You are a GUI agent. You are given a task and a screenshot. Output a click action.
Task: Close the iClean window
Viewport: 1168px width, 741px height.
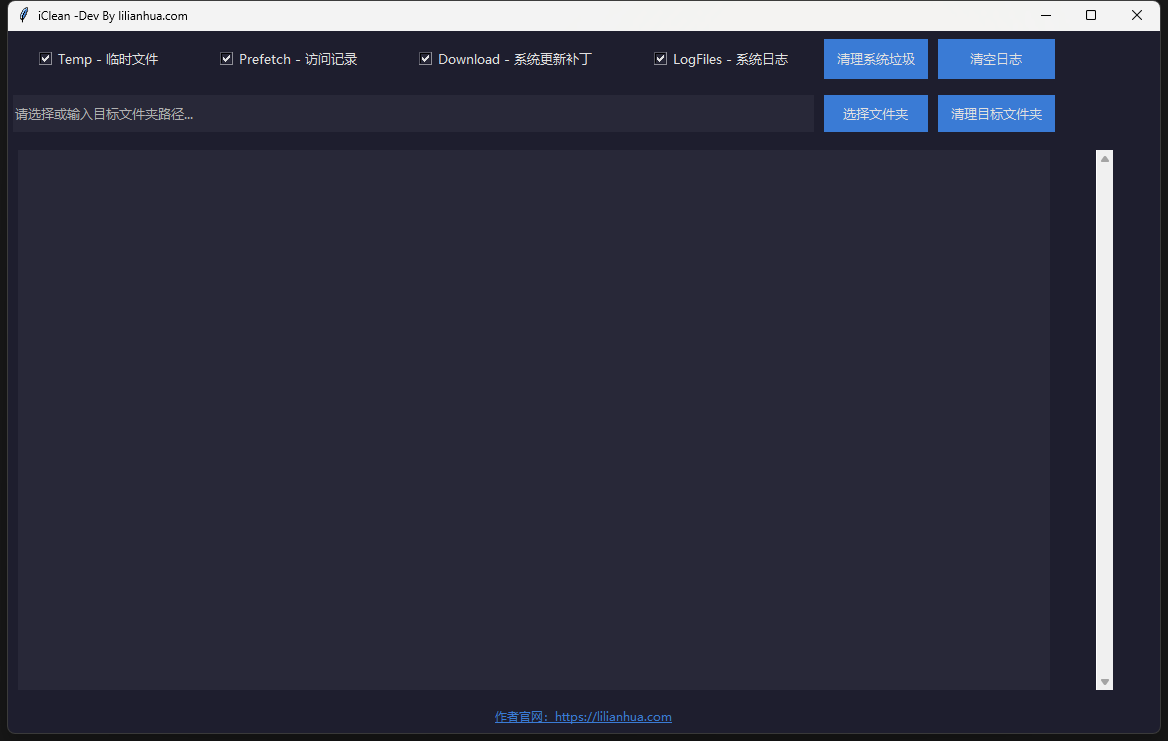point(1137,15)
